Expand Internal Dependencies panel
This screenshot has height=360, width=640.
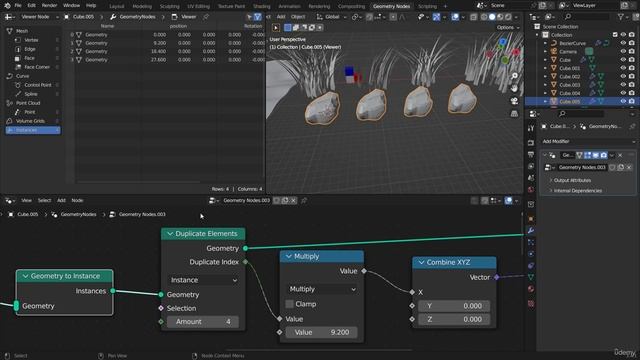(578, 191)
